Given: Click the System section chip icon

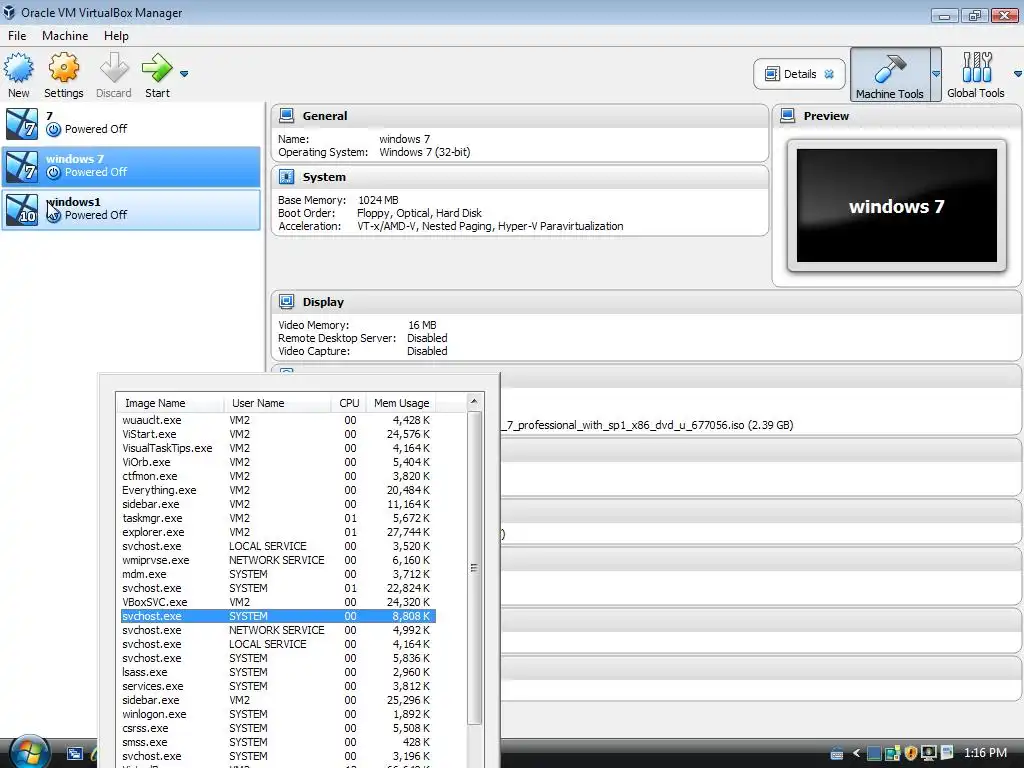Looking at the screenshot, I should pos(286,177).
